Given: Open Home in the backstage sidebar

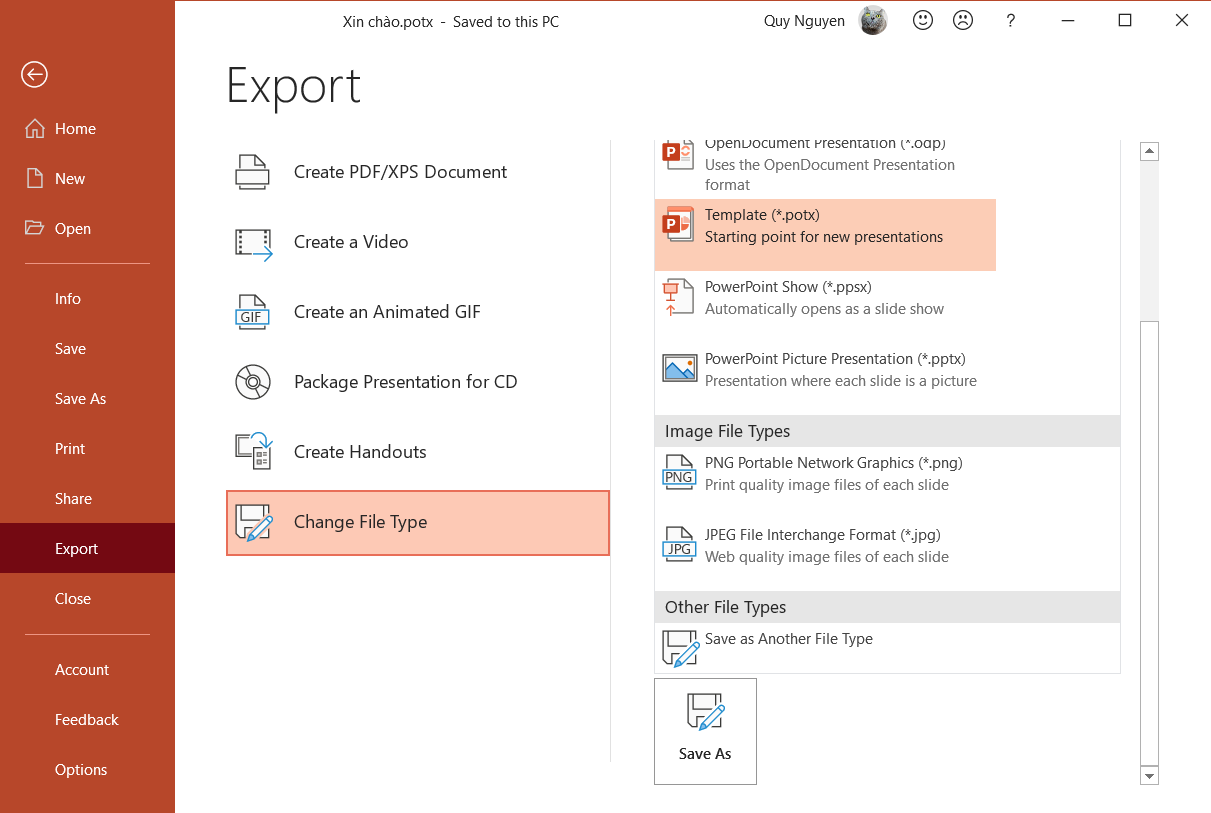Looking at the screenshot, I should [87, 128].
